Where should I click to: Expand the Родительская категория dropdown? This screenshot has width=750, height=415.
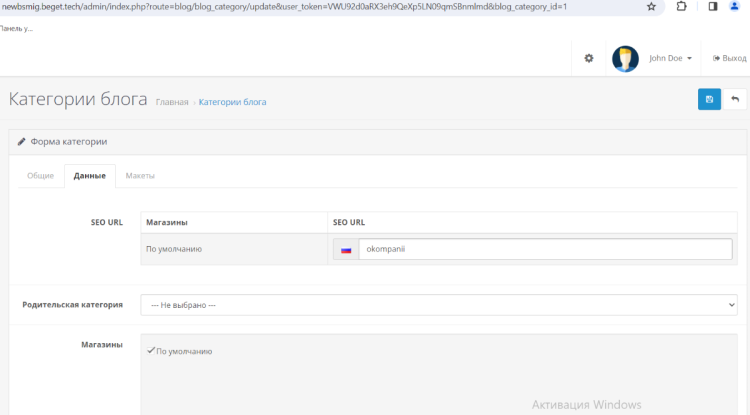(438, 304)
